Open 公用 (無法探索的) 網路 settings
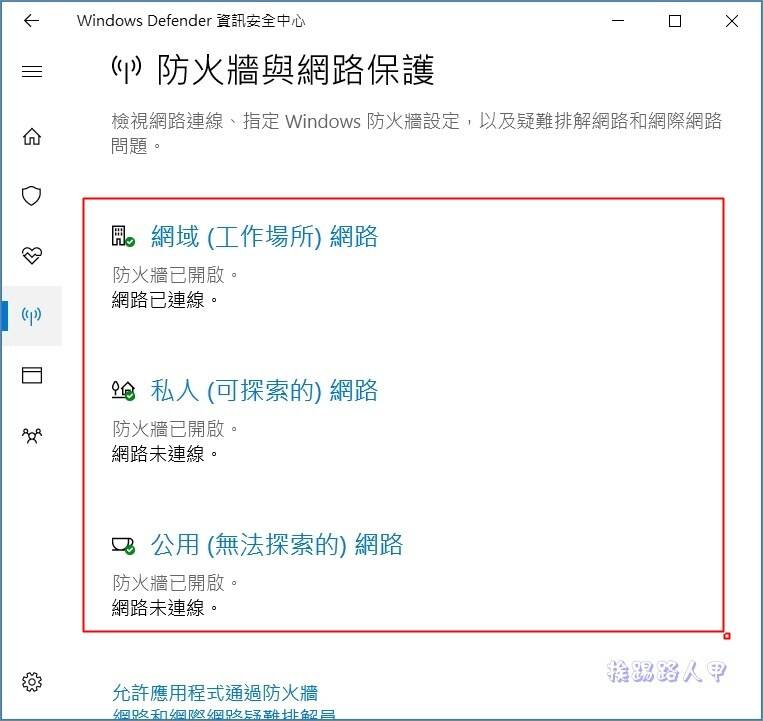Viewport: 763px width, 721px height. [x=277, y=544]
